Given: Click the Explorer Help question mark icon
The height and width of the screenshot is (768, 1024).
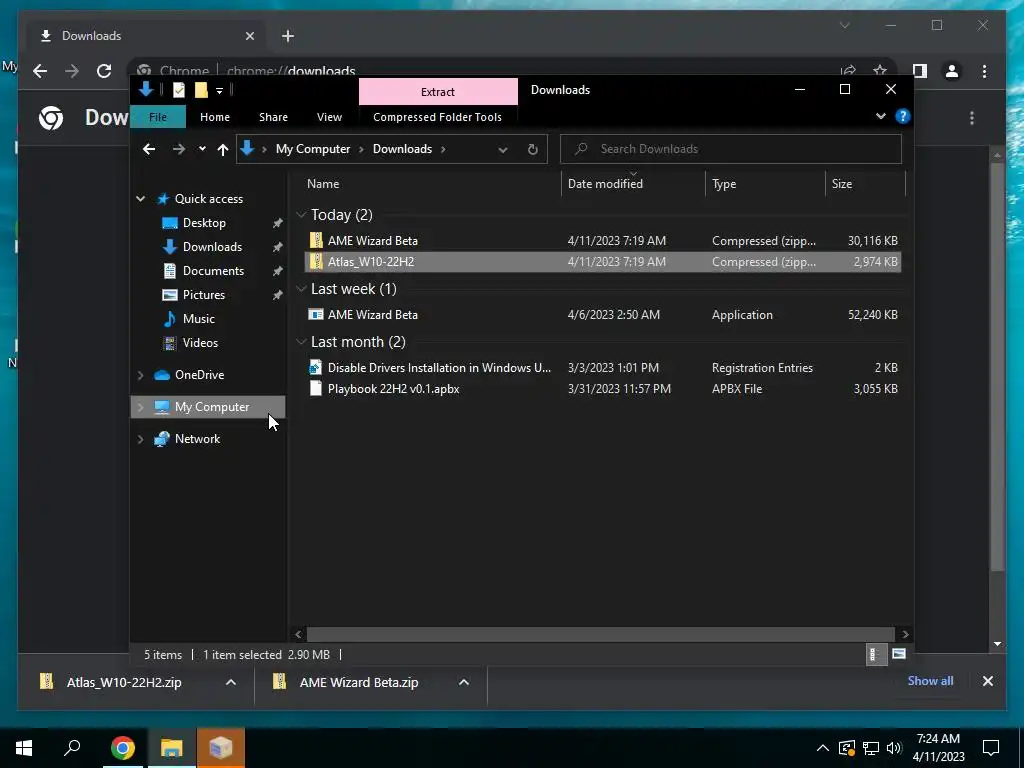Looking at the screenshot, I should coord(903,116).
